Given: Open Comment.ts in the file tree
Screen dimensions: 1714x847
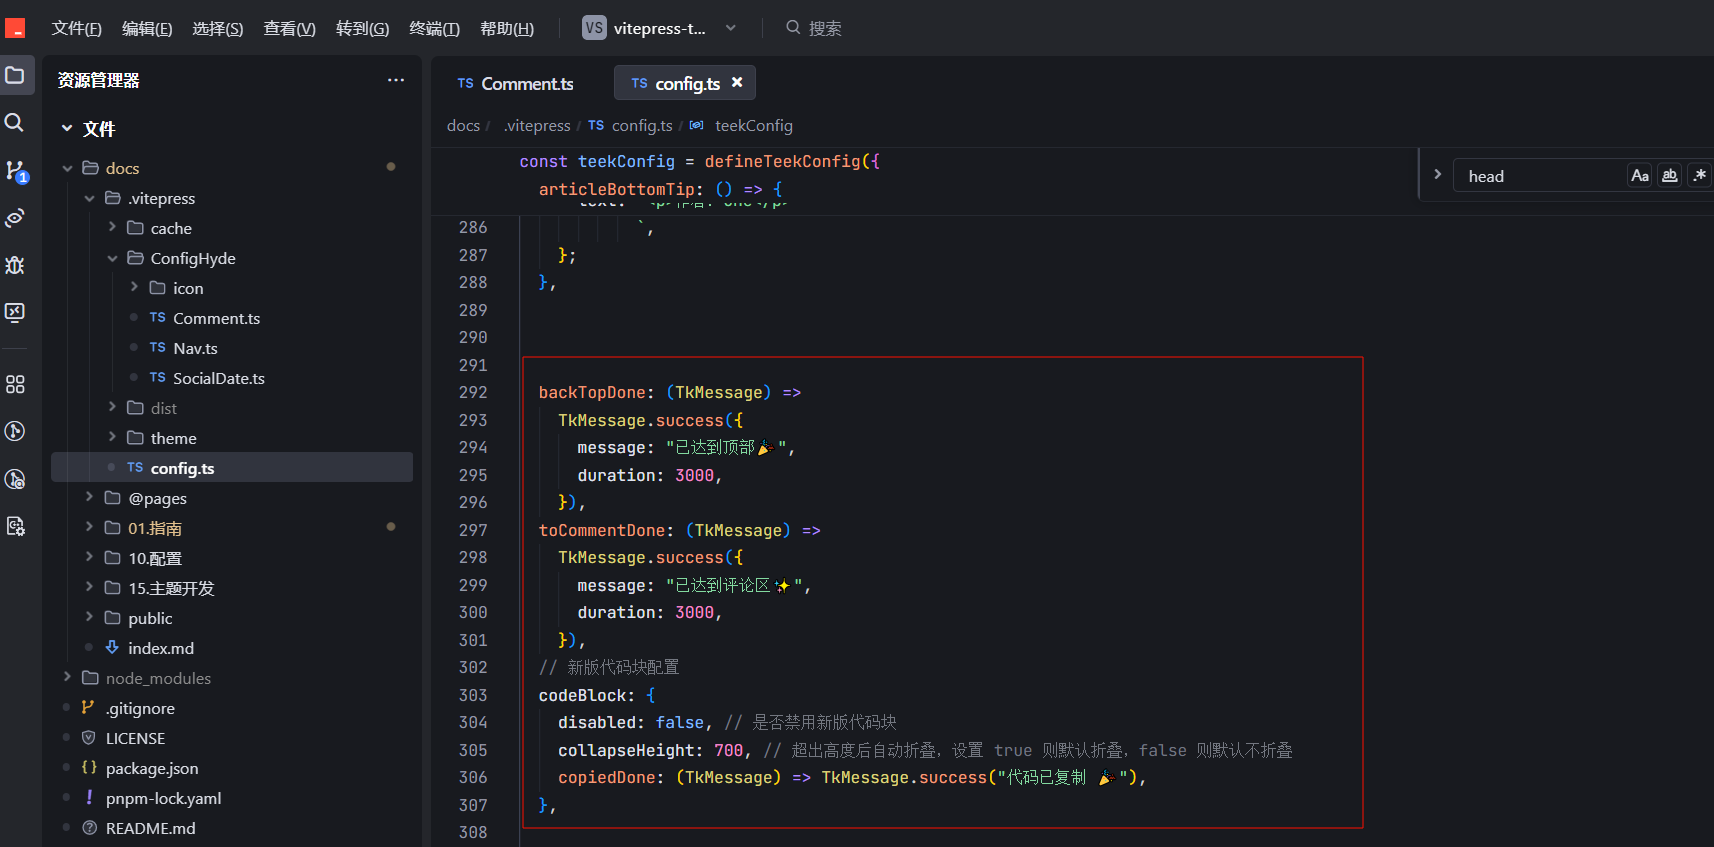Looking at the screenshot, I should (x=216, y=318).
